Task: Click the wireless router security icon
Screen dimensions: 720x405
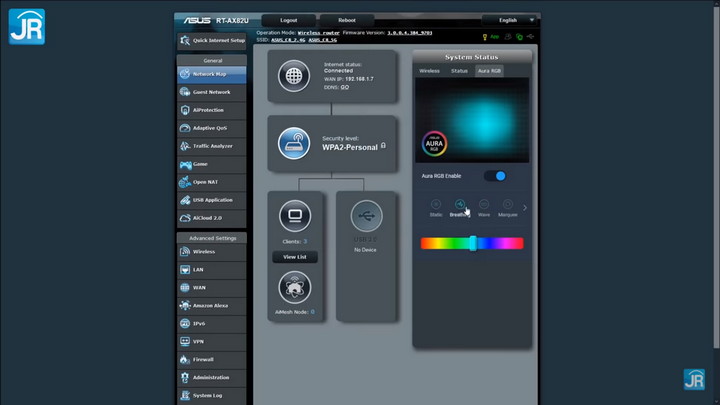Action: [x=294, y=143]
